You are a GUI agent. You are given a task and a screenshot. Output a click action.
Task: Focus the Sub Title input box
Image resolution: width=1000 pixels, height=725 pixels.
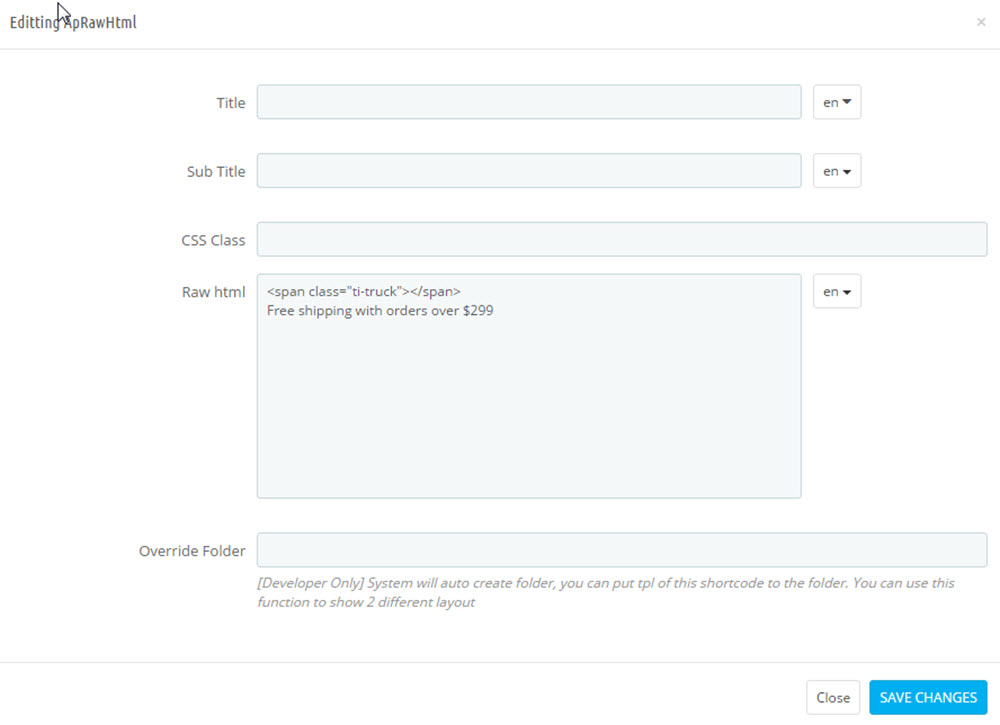[x=528, y=171]
